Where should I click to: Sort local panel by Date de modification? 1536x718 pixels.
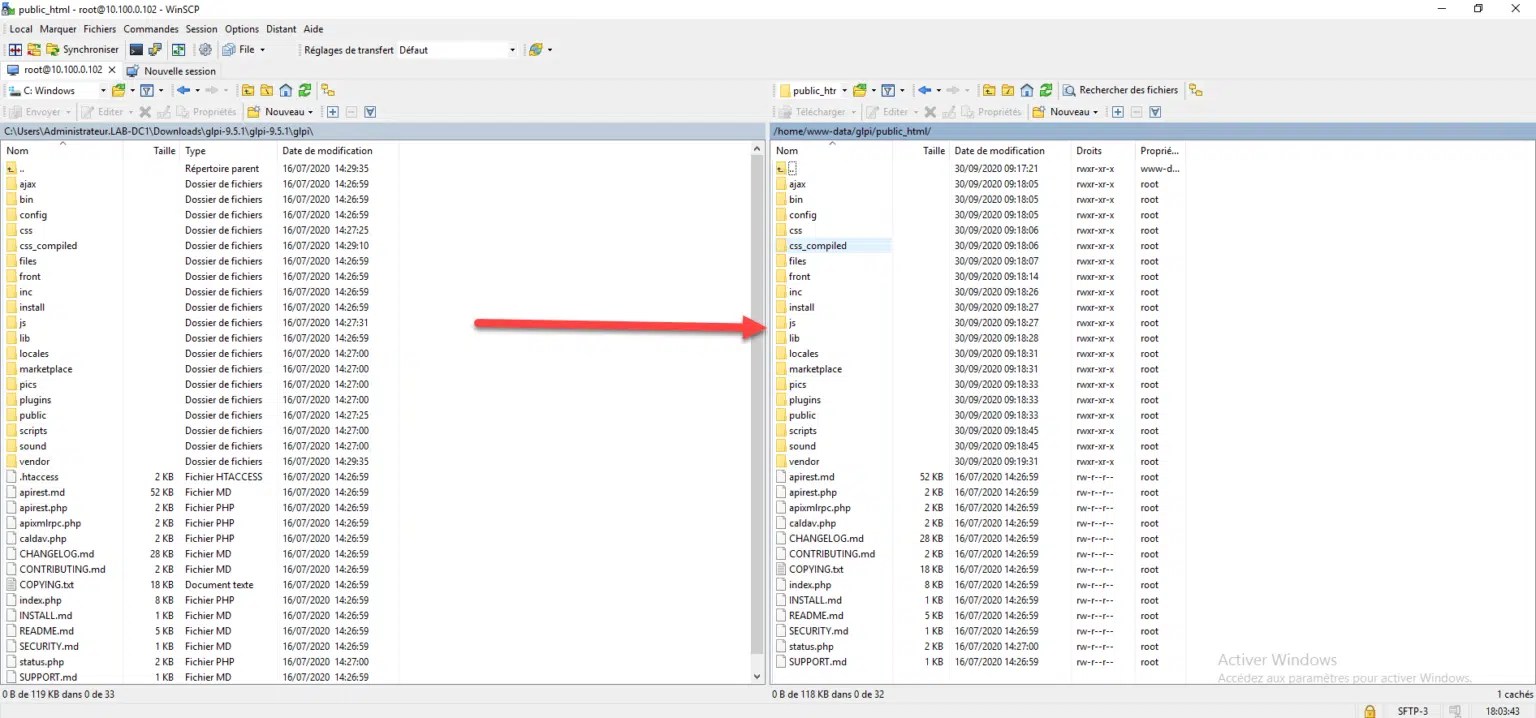click(x=327, y=151)
